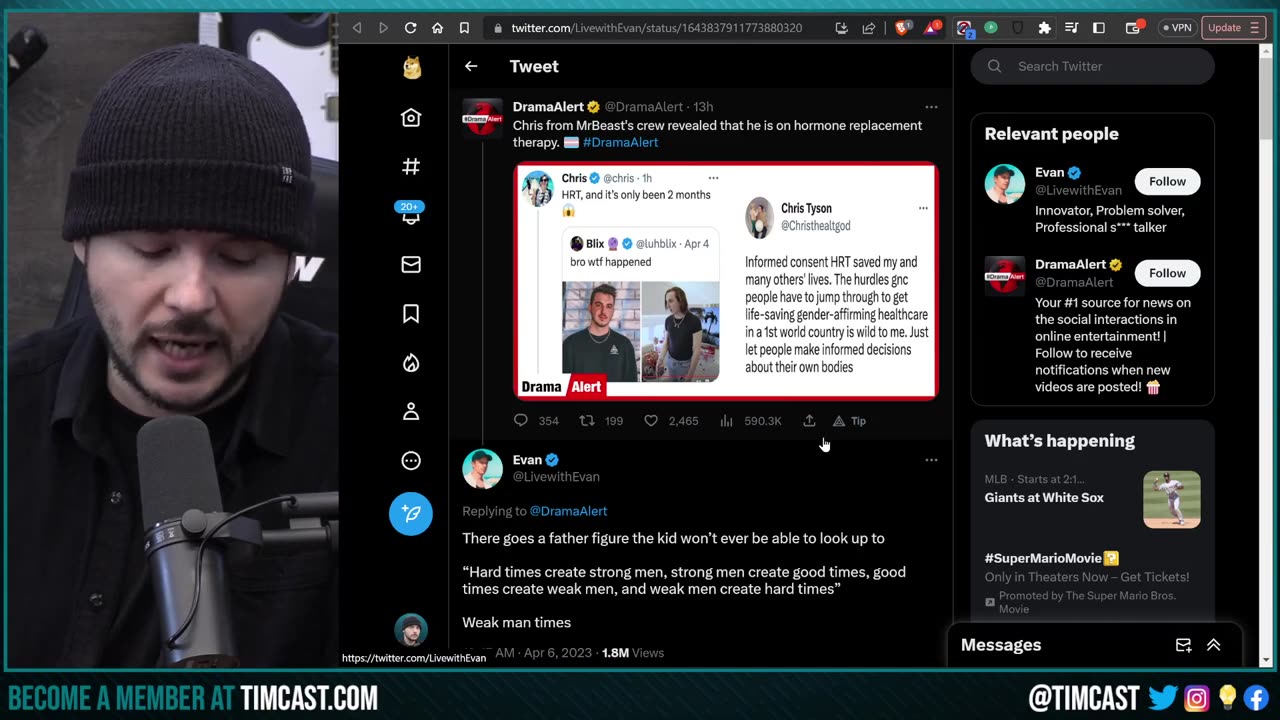Open Notifications bell with 20+ badge
The image size is (1280, 720).
411,214
